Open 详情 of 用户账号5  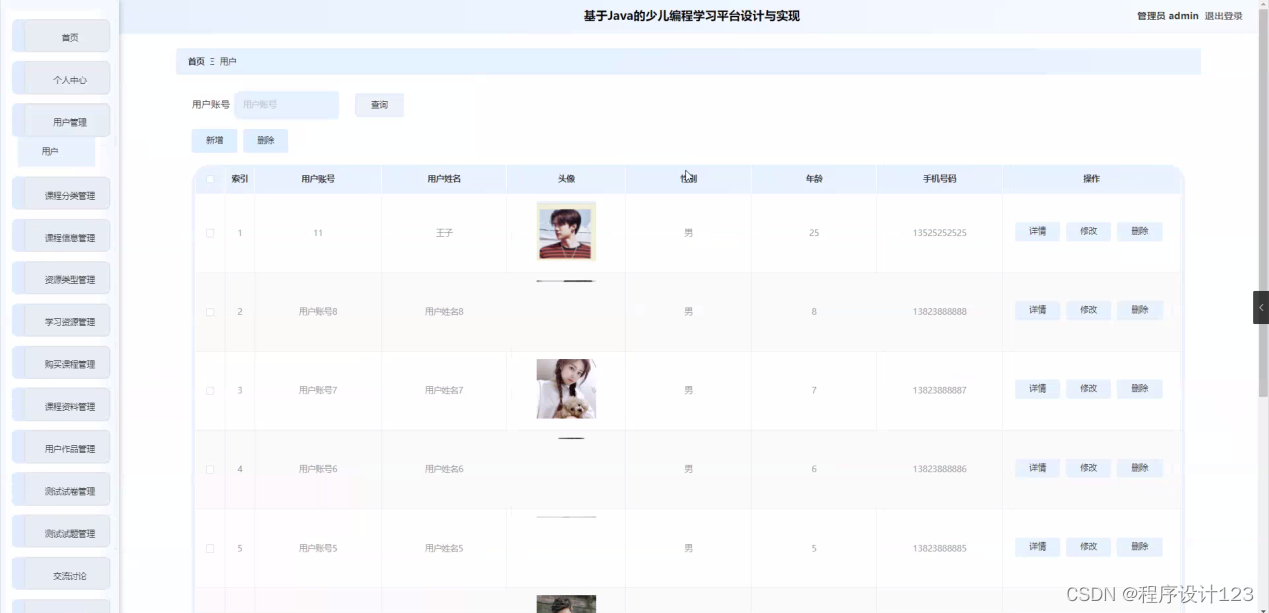[1037, 547]
